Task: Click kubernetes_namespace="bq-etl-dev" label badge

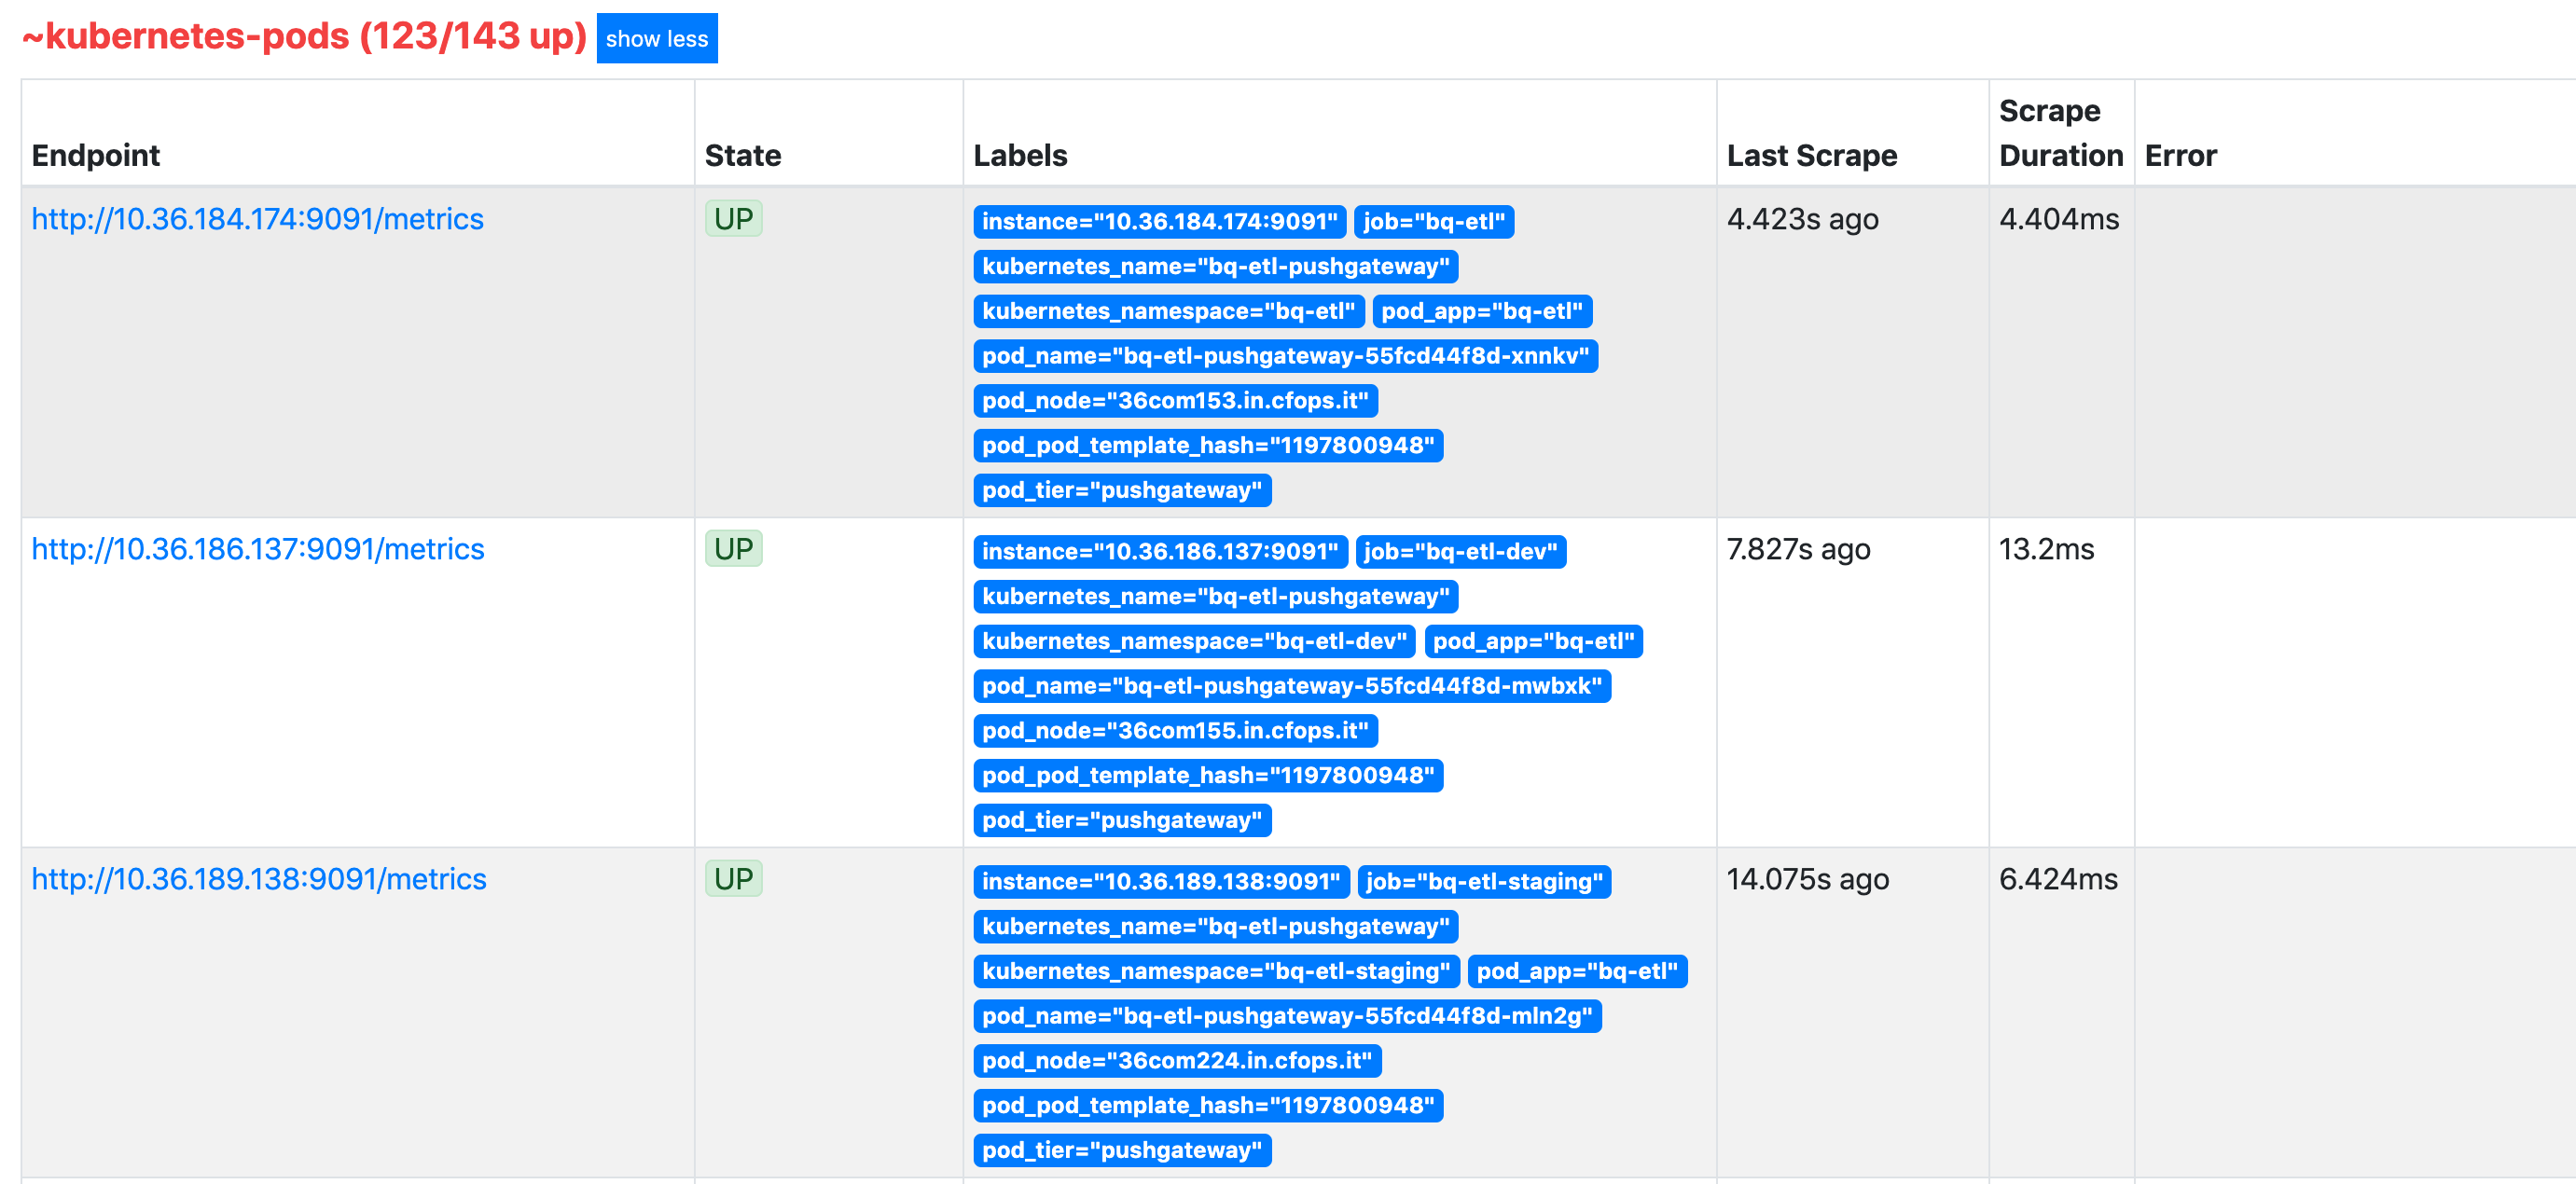Action: (1193, 642)
